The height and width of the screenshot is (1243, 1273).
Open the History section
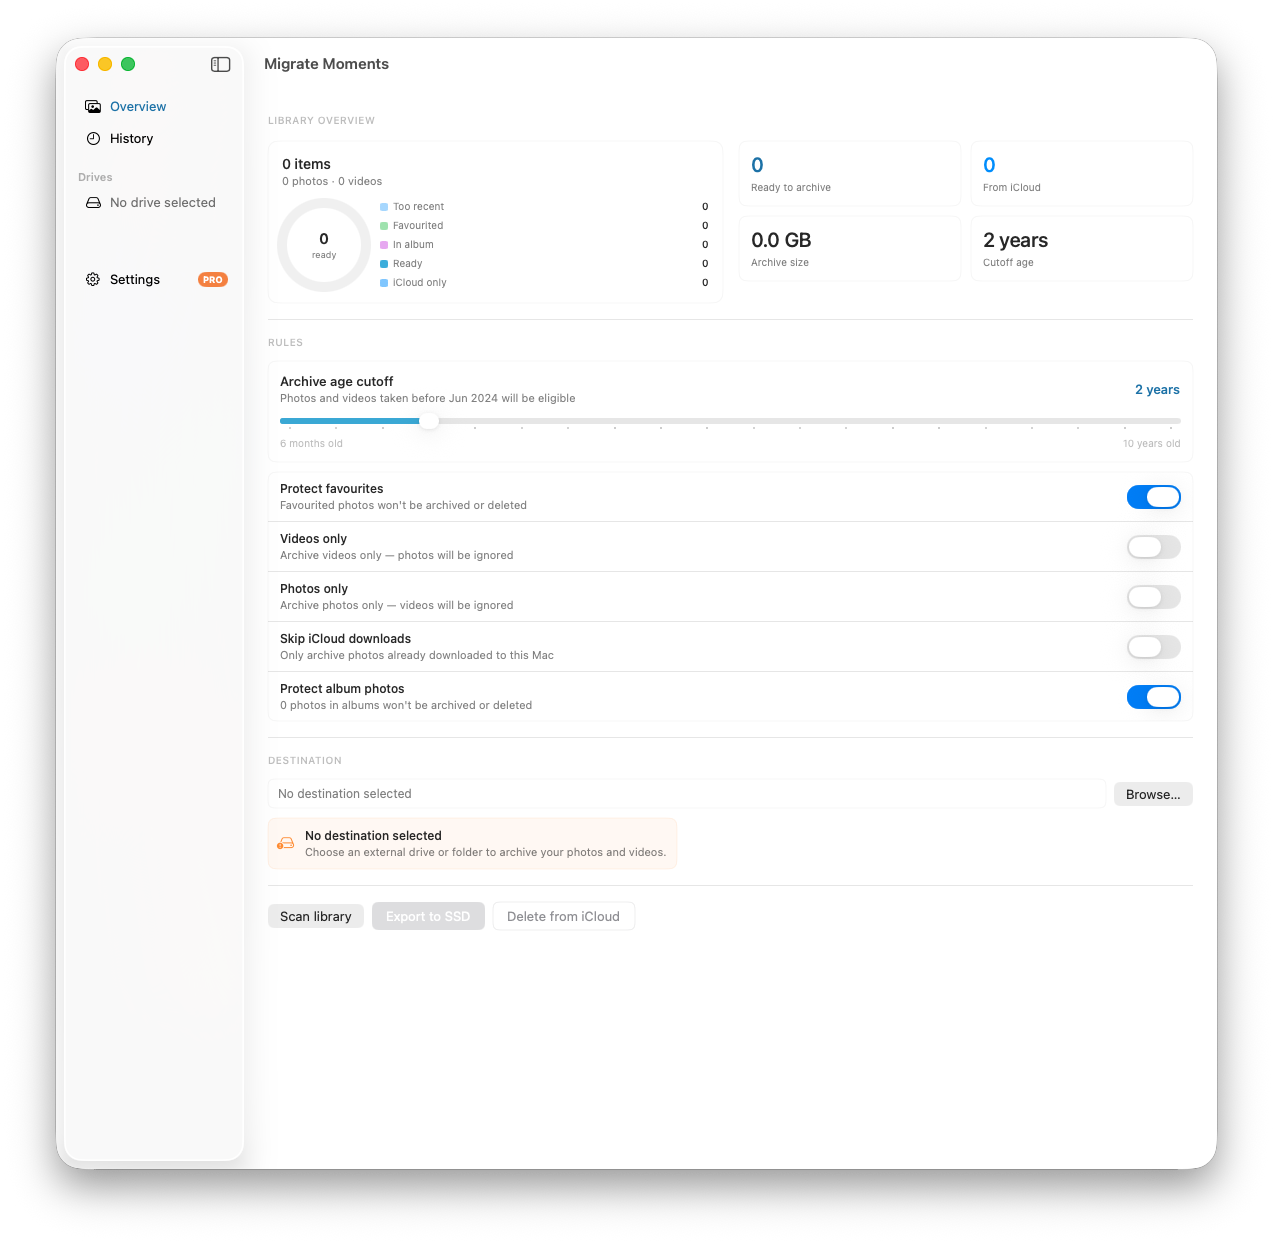coord(131,138)
